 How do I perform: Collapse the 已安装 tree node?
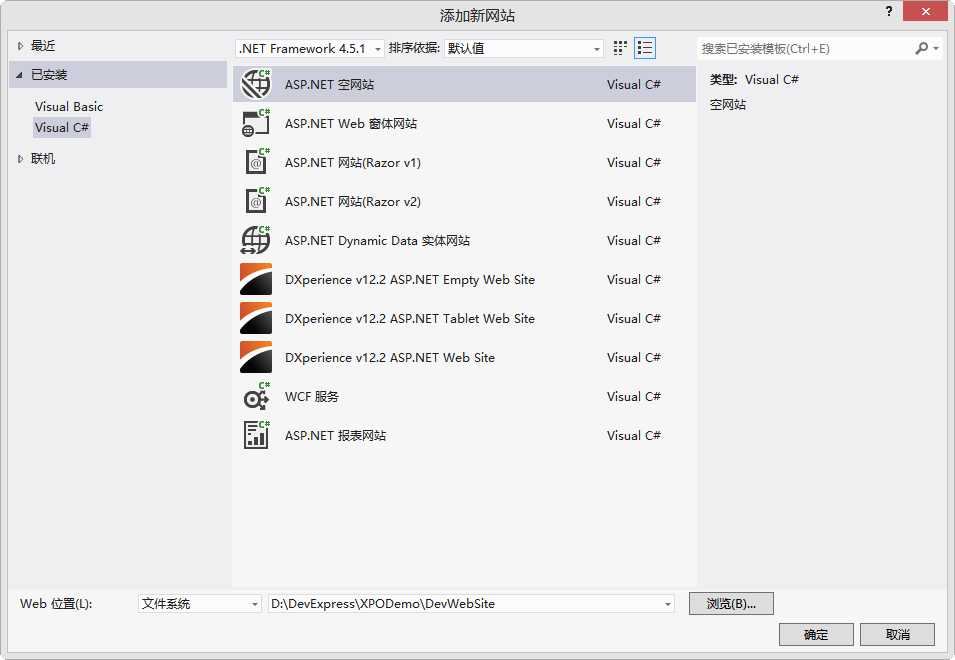point(19,75)
